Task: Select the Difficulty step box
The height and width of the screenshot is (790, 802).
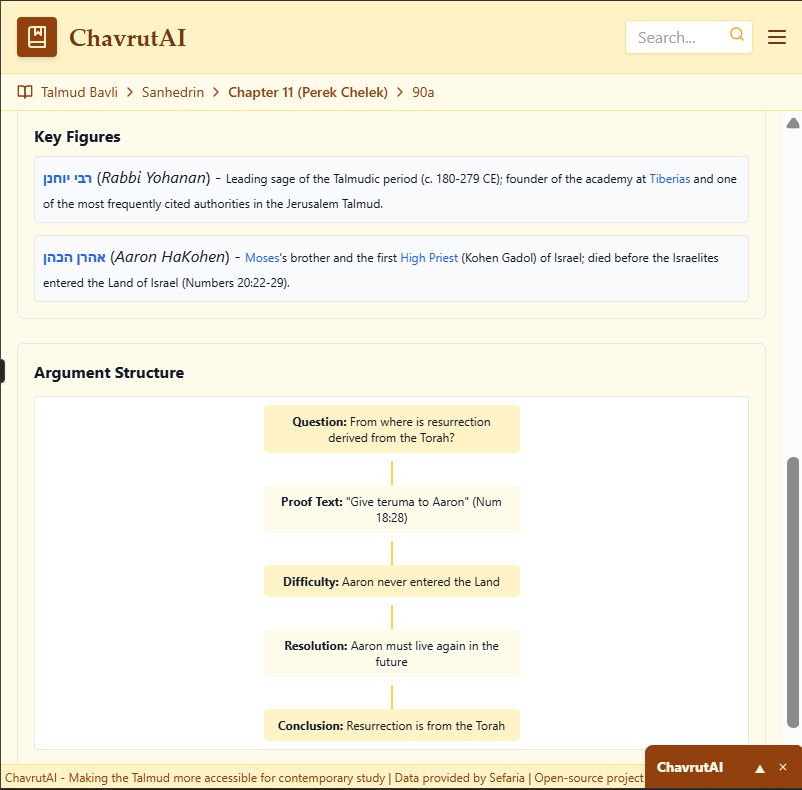Action: [x=391, y=581]
